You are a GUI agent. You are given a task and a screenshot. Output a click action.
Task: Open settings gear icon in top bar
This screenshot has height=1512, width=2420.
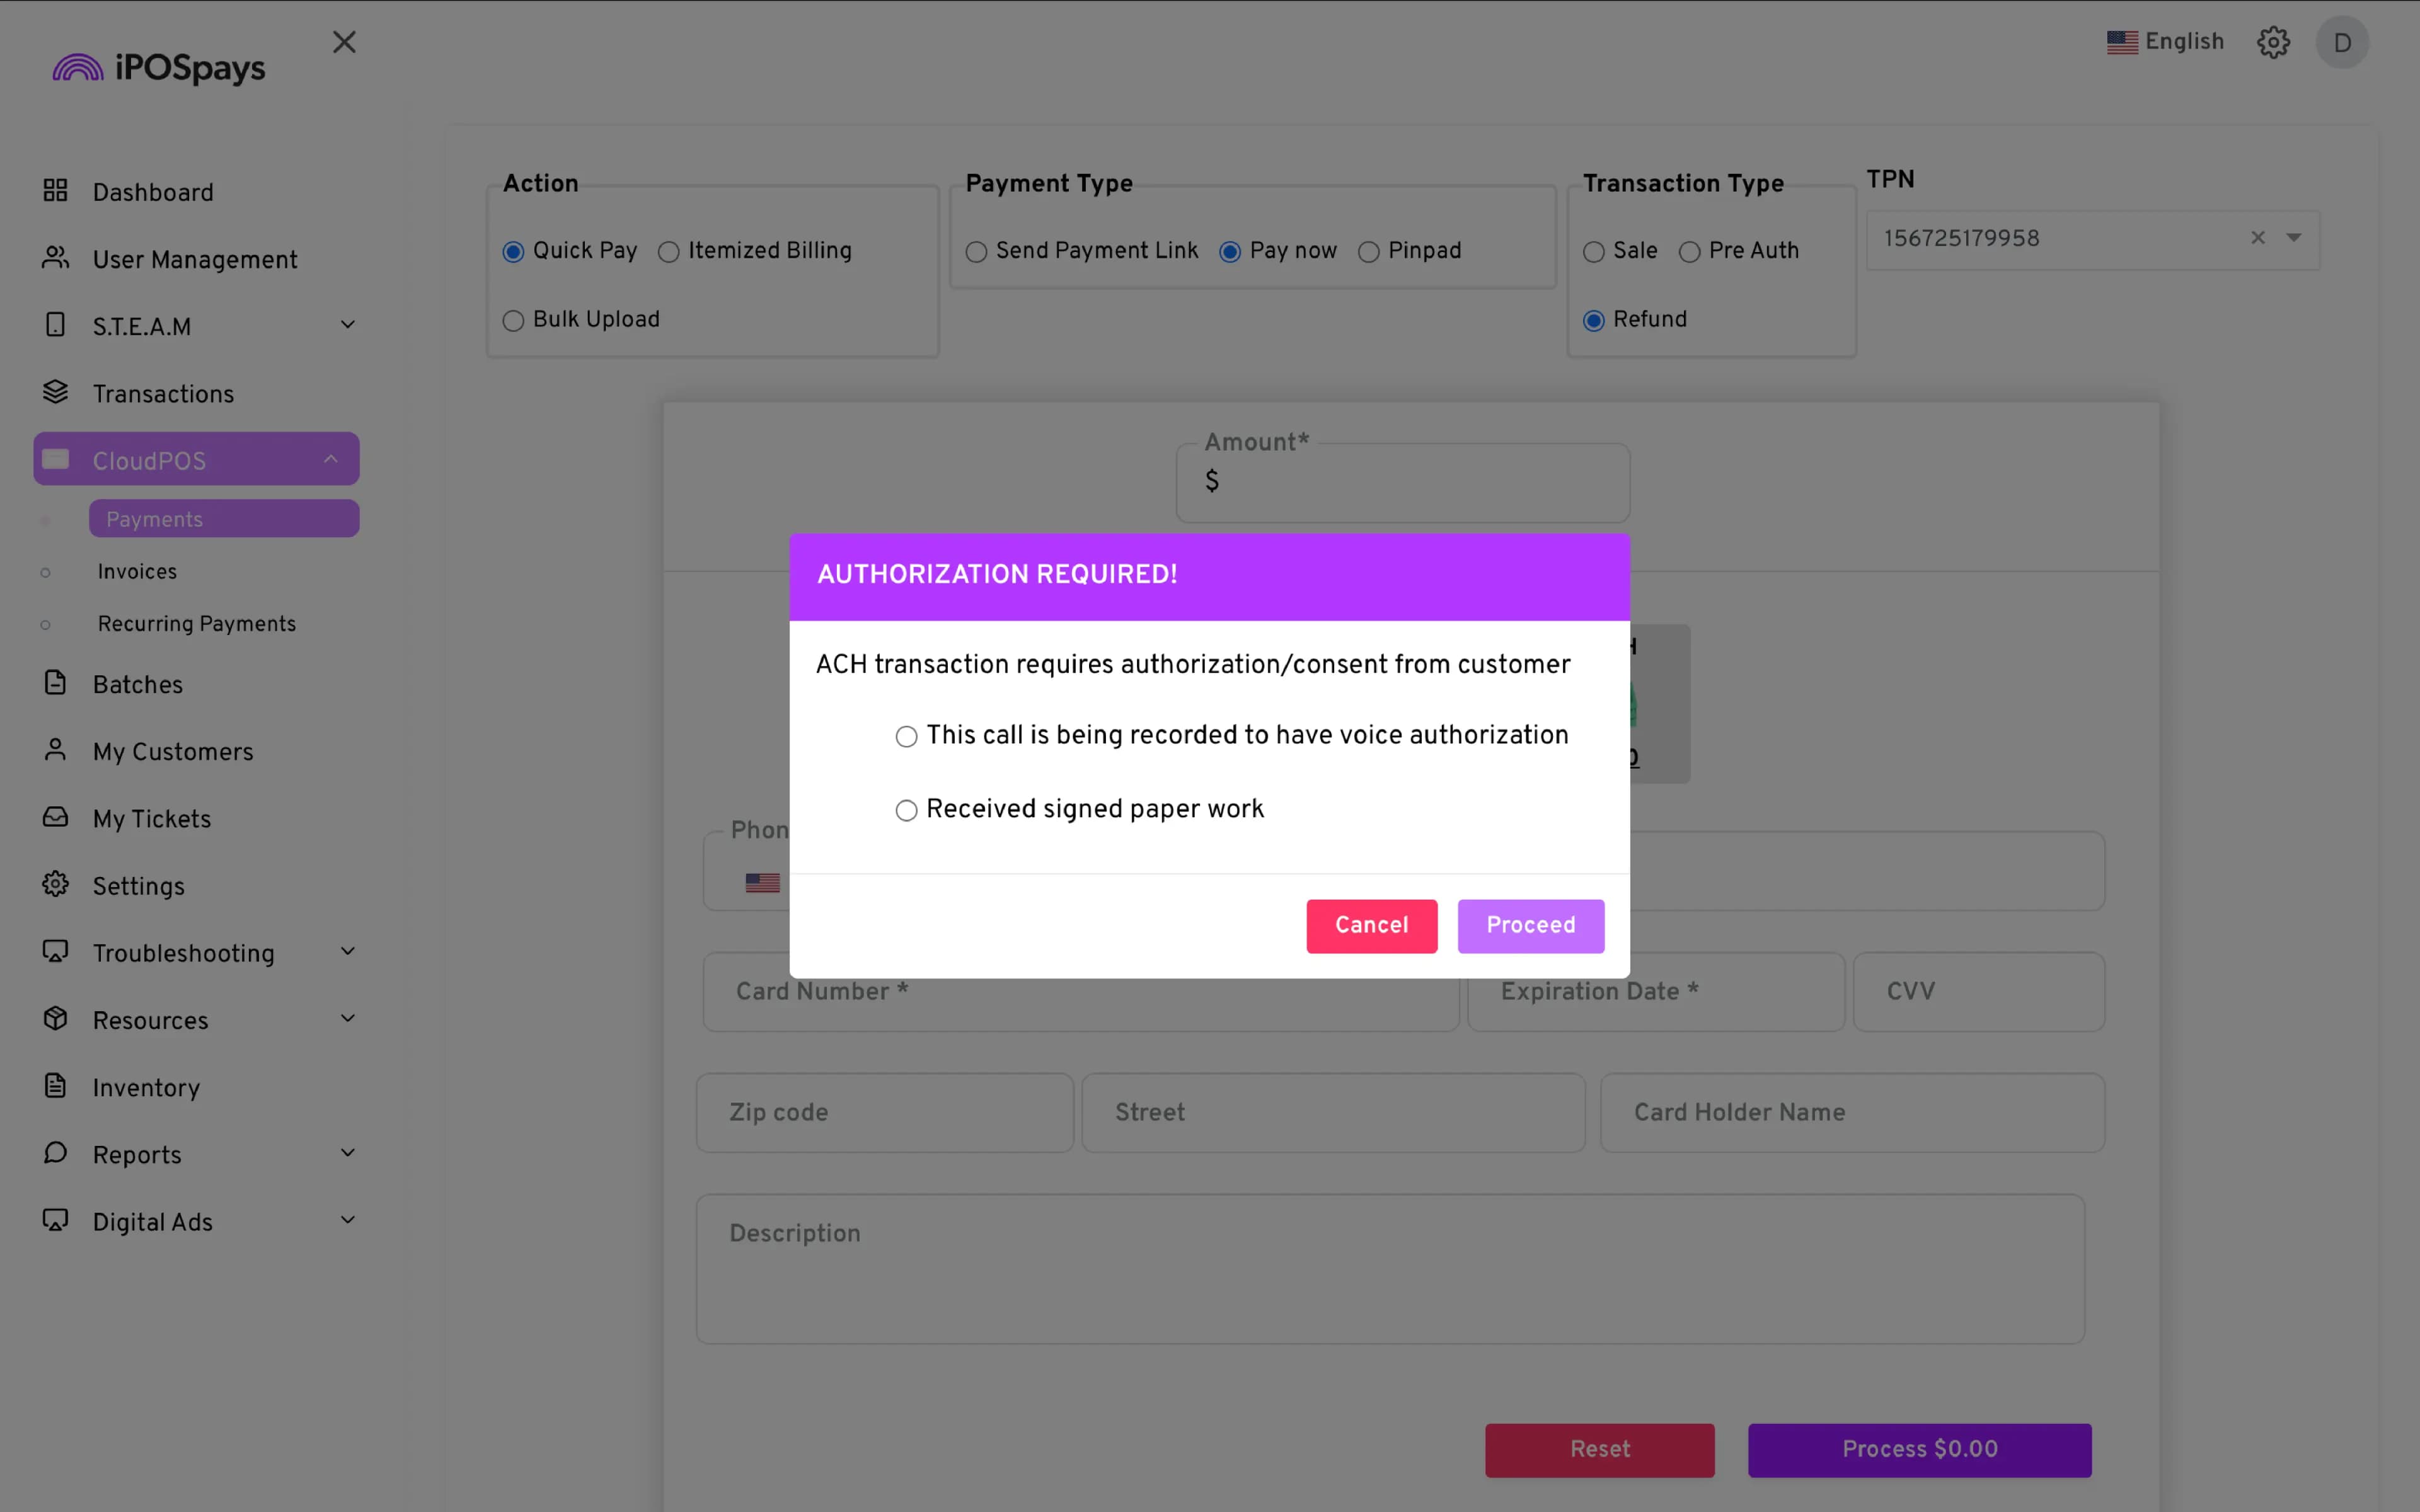coord(2273,42)
